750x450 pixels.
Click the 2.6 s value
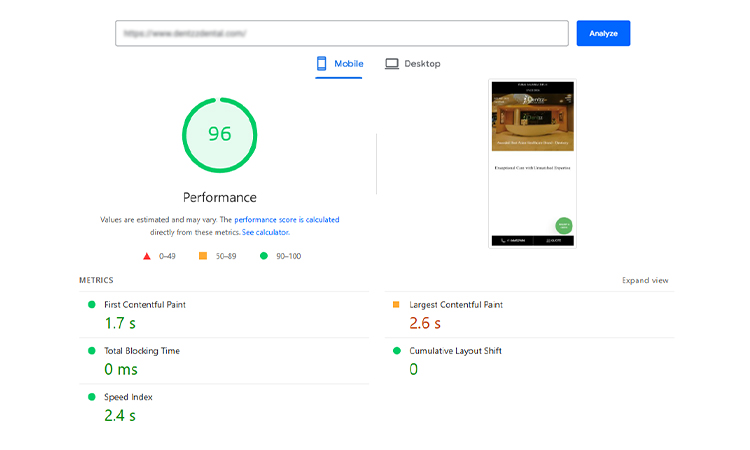(425, 323)
